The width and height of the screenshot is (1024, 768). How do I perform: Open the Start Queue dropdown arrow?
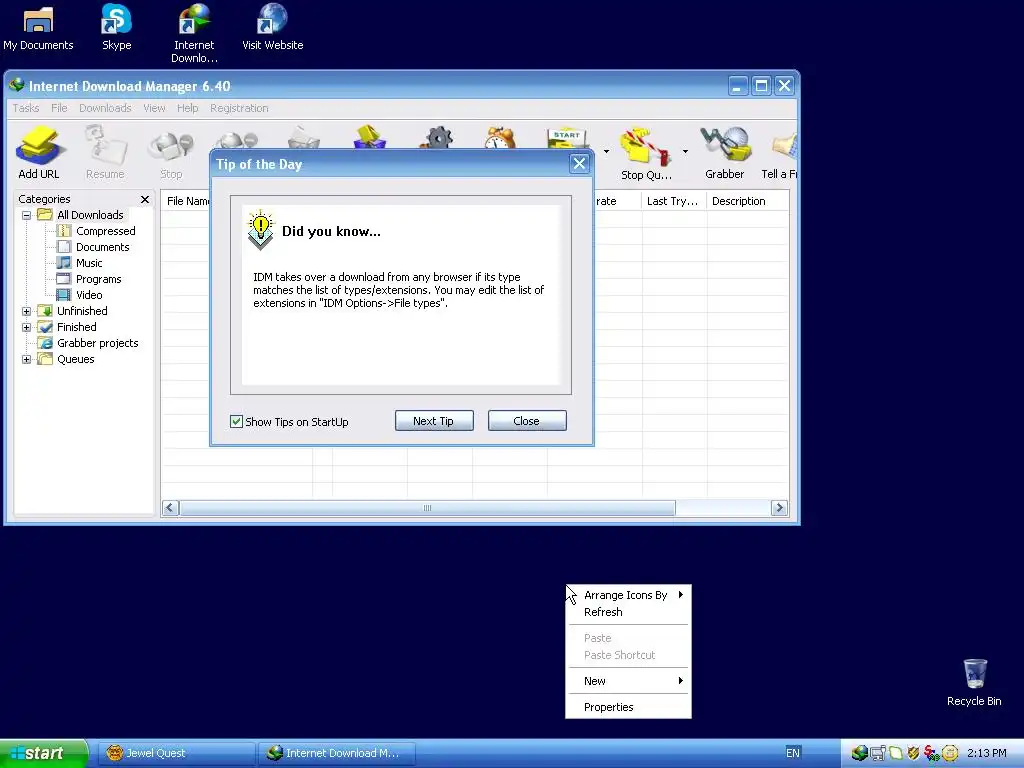(x=606, y=152)
